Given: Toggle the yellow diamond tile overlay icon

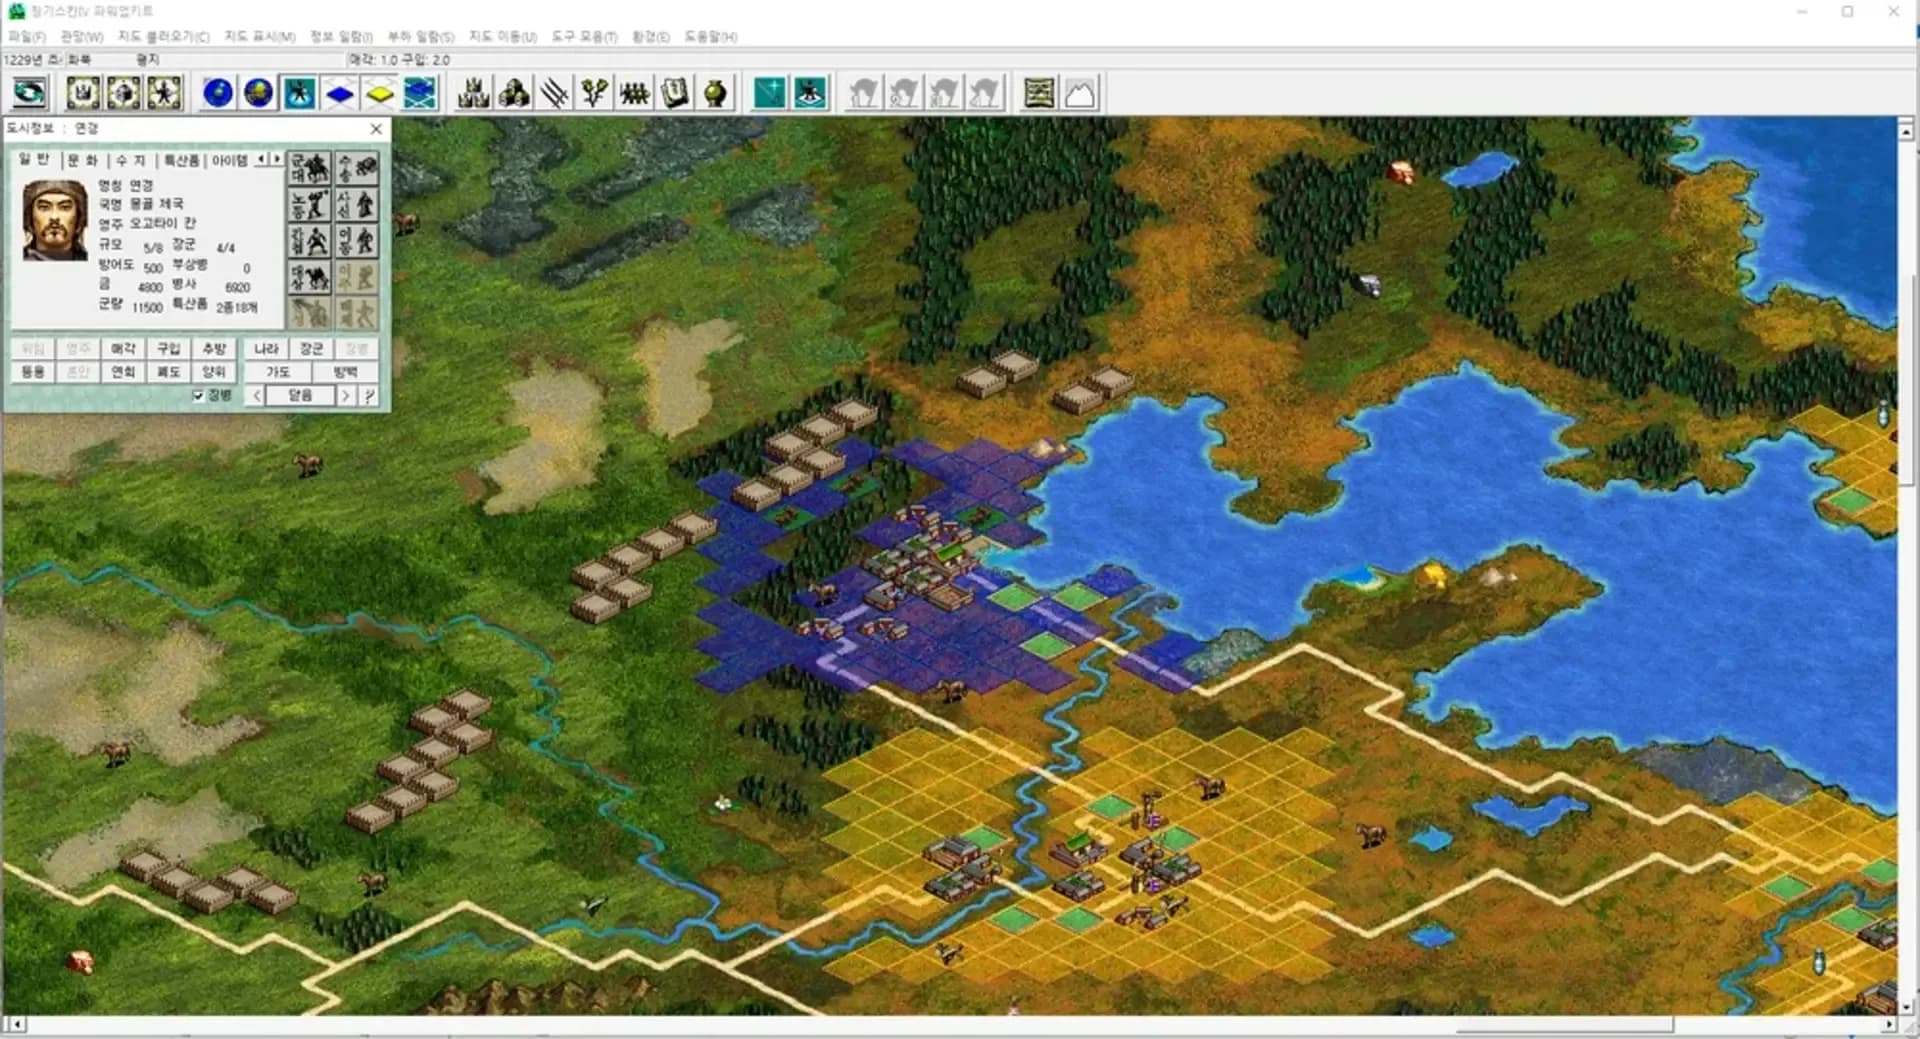Looking at the screenshot, I should point(380,94).
